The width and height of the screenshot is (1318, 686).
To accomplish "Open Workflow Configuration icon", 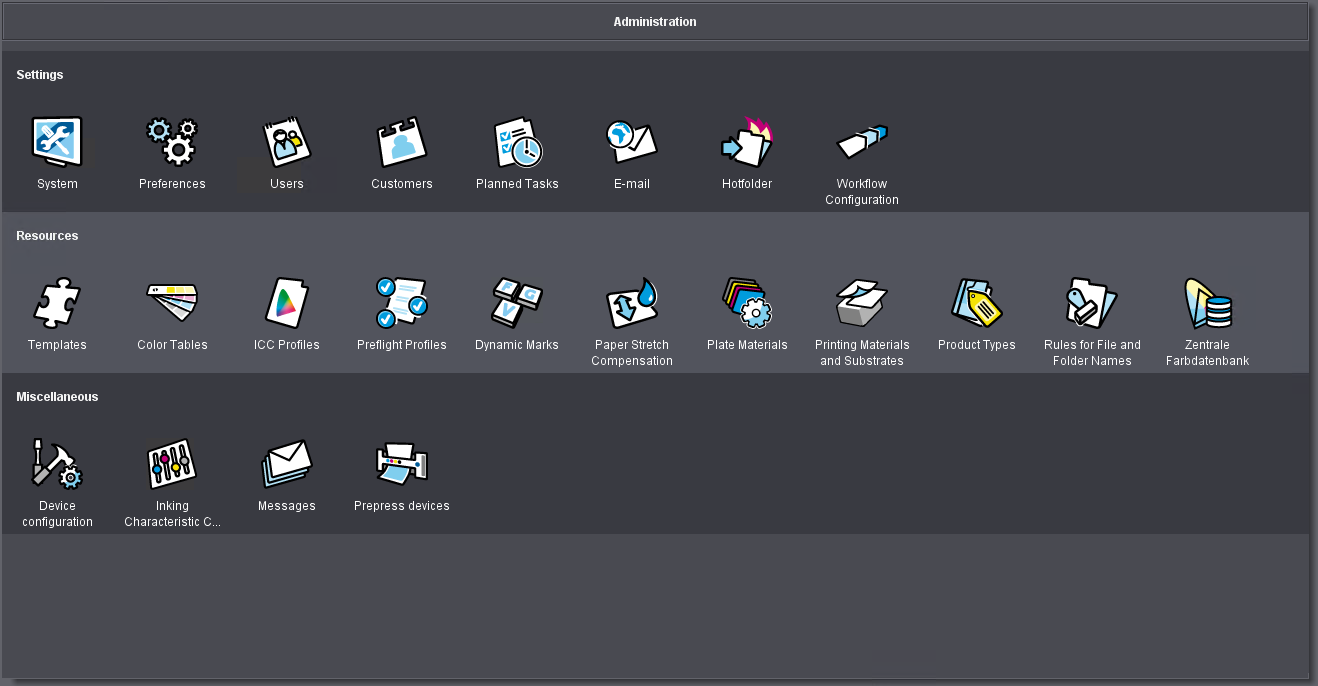I will [862, 142].
